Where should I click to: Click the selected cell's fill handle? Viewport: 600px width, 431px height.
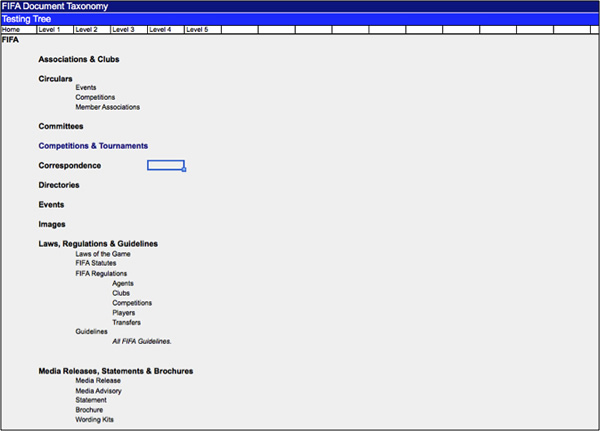(184, 170)
